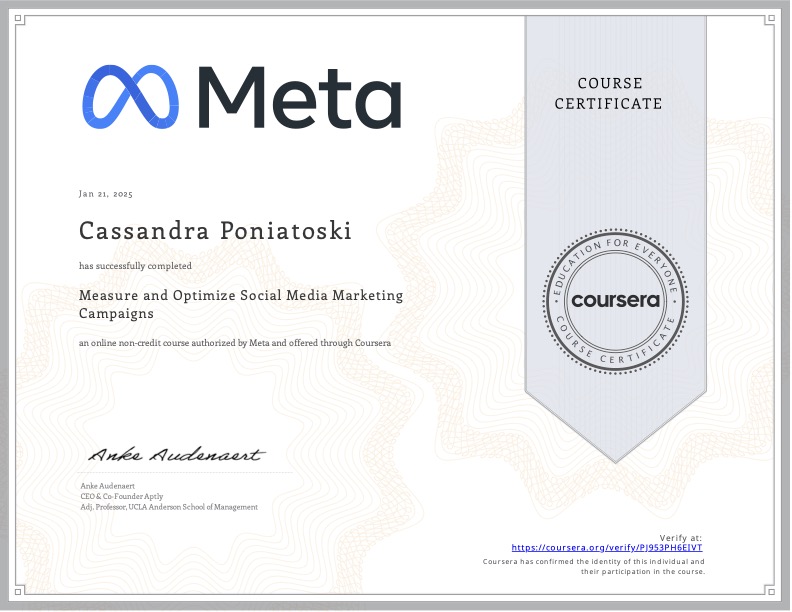Click the handwritten Anke Audenaert signature

tap(176, 455)
